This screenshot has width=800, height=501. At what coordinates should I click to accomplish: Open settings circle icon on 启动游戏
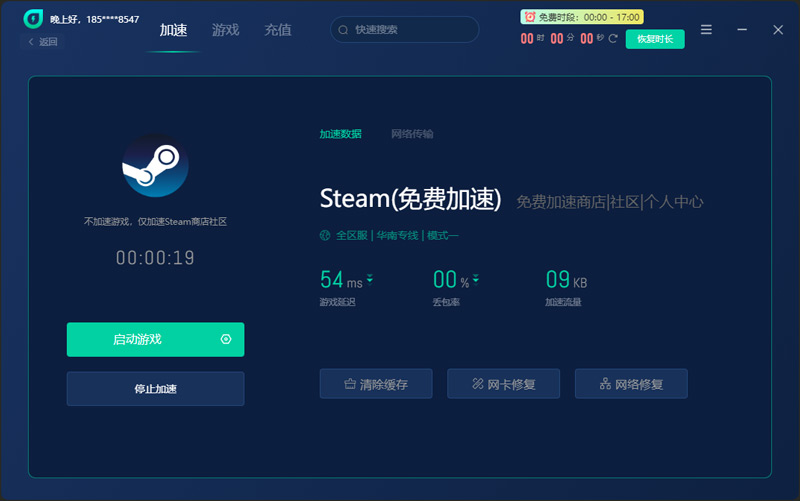click(x=226, y=339)
